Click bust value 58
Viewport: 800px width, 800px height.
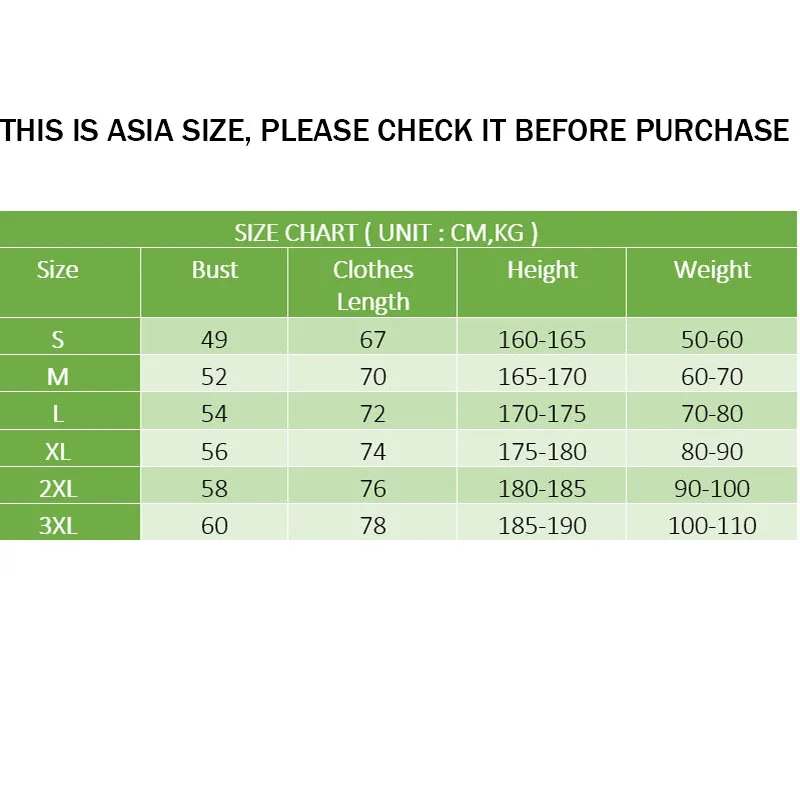215,489
